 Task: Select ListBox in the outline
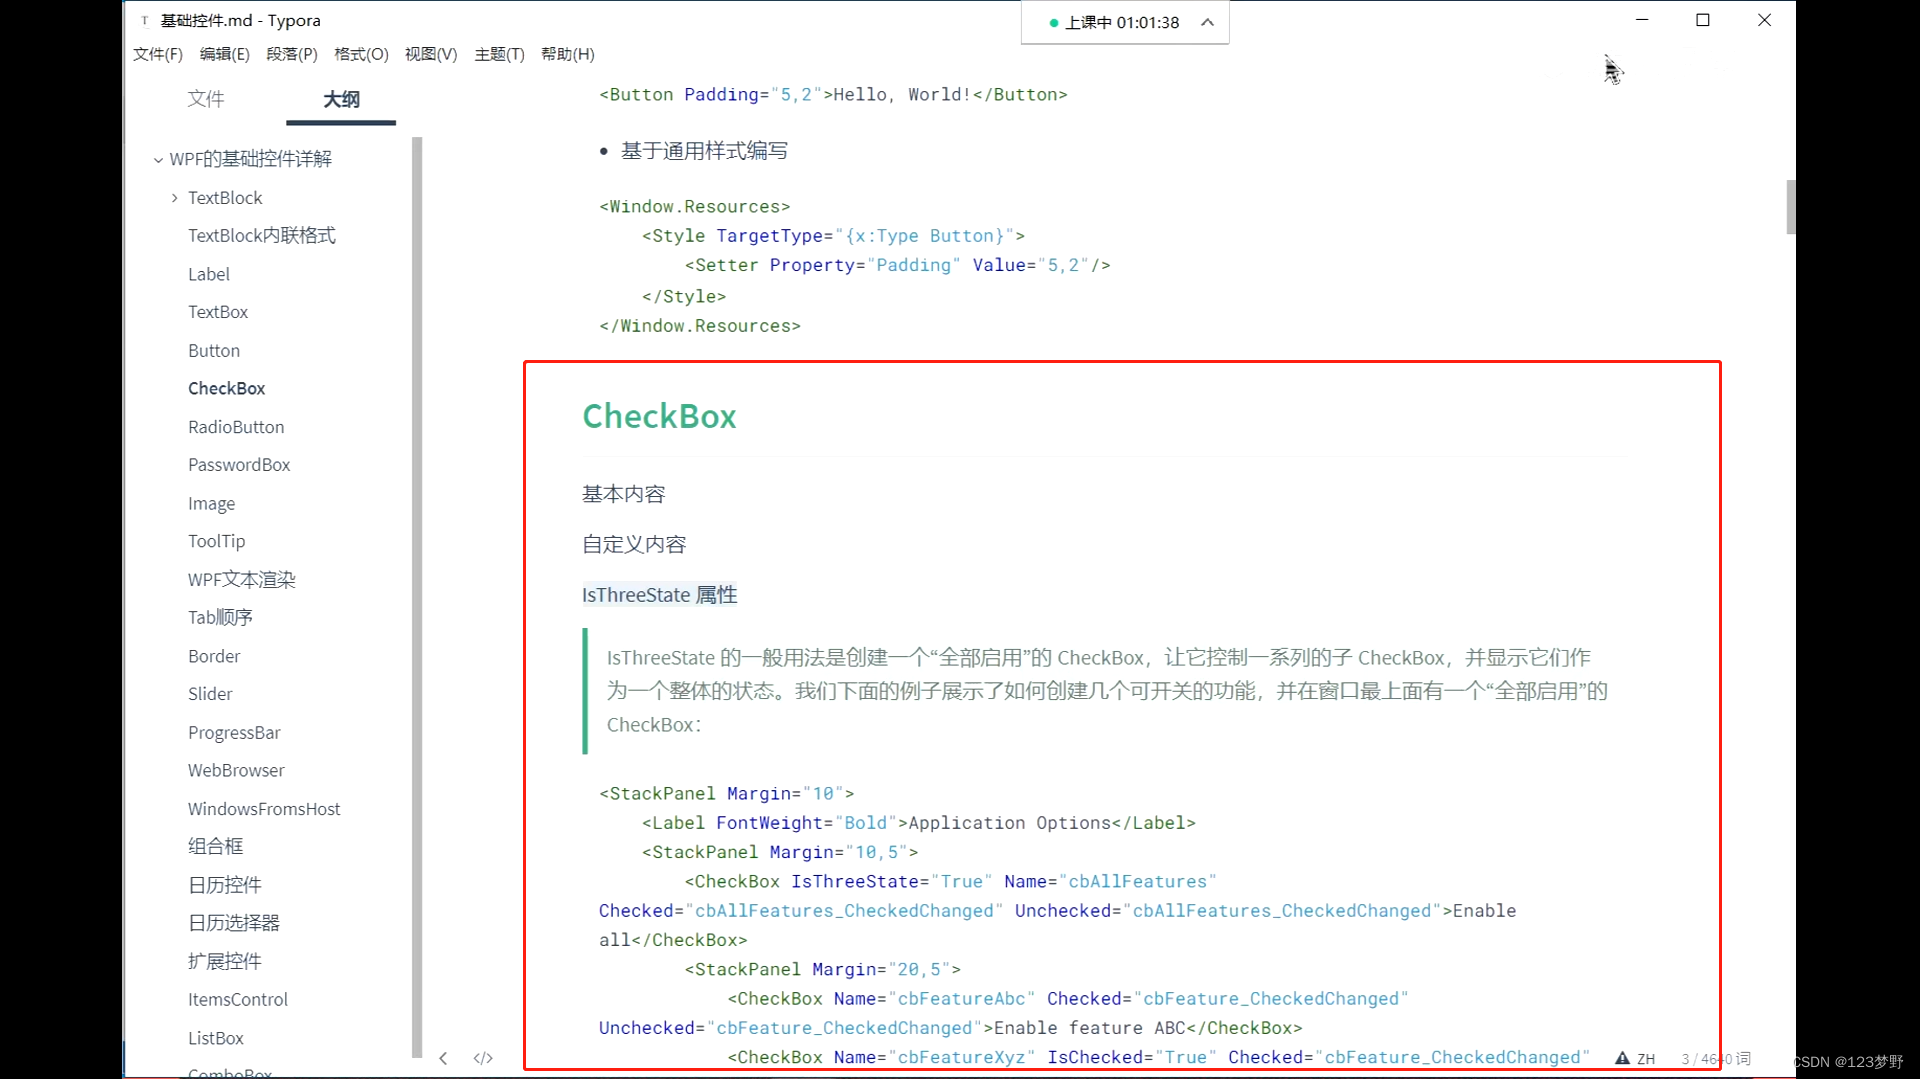pyautogui.click(x=216, y=1038)
